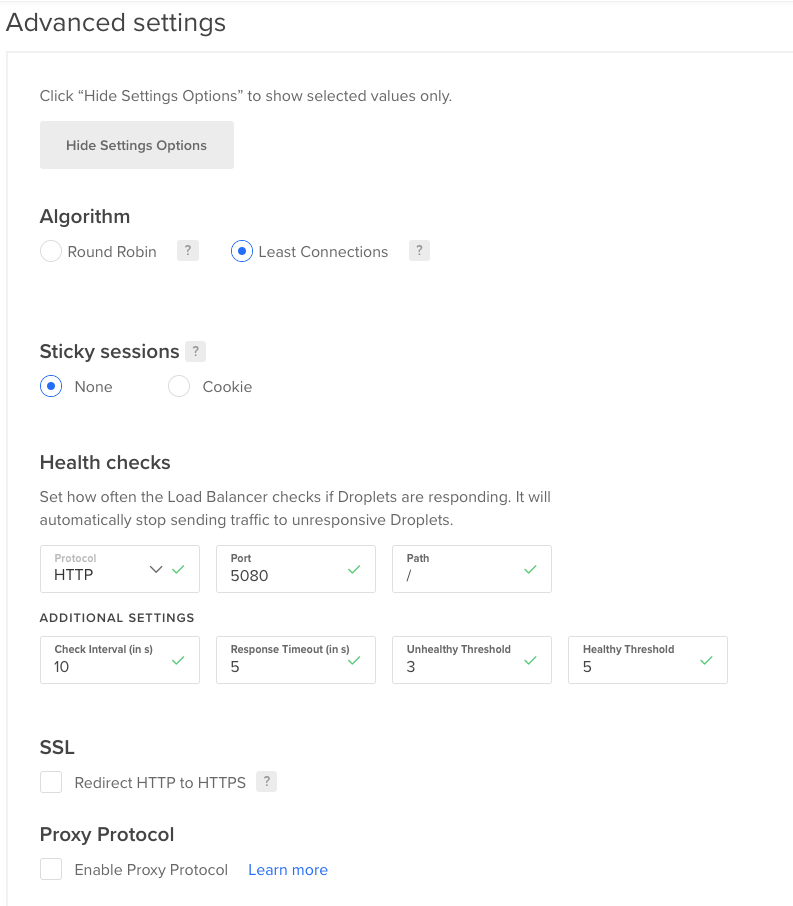Select the Round Robin algorithm
Image resolution: width=793 pixels, height=906 pixels.
click(x=51, y=251)
